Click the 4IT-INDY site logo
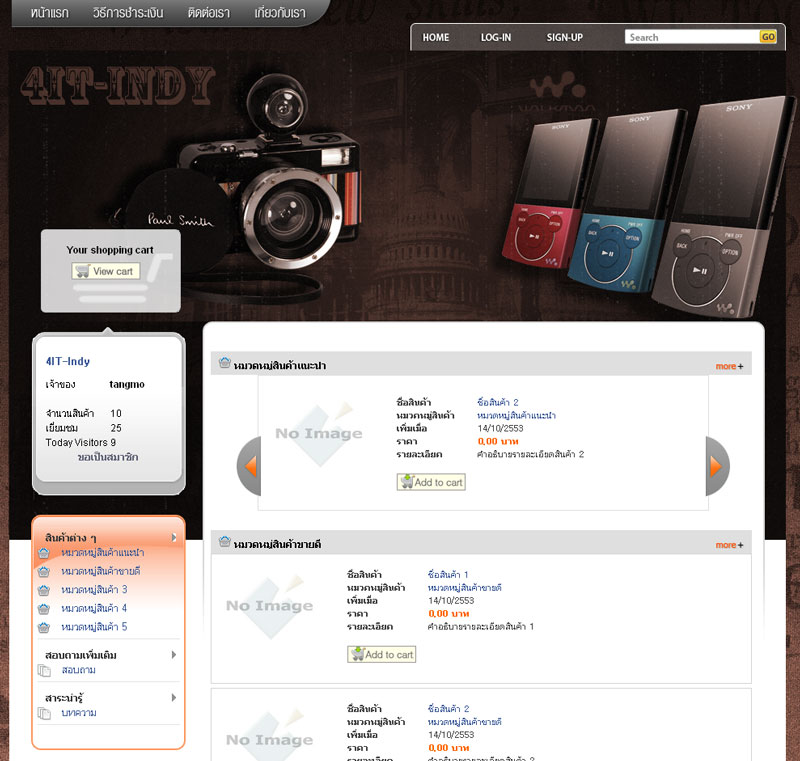This screenshot has width=800, height=761. (118, 85)
